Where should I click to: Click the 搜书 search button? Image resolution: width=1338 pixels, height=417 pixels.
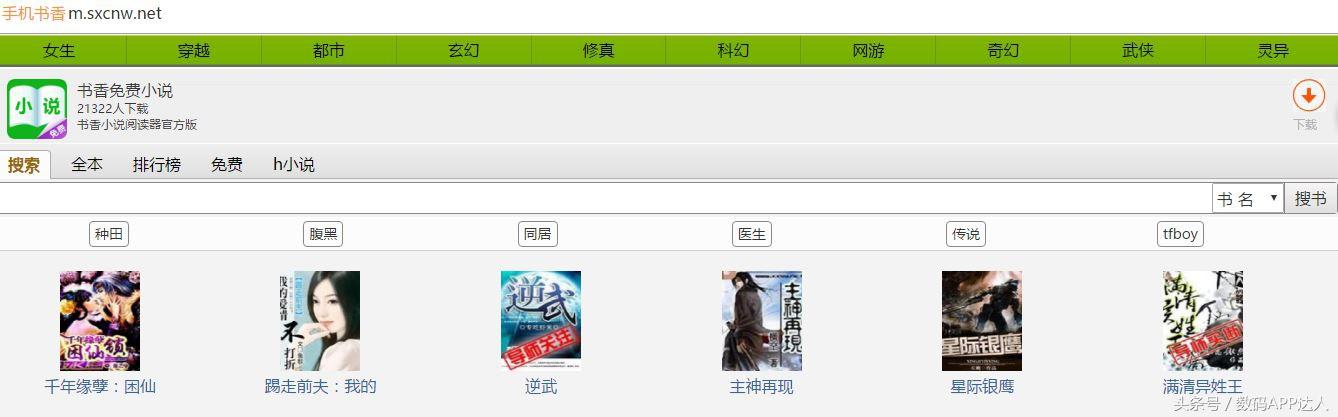pos(1310,199)
